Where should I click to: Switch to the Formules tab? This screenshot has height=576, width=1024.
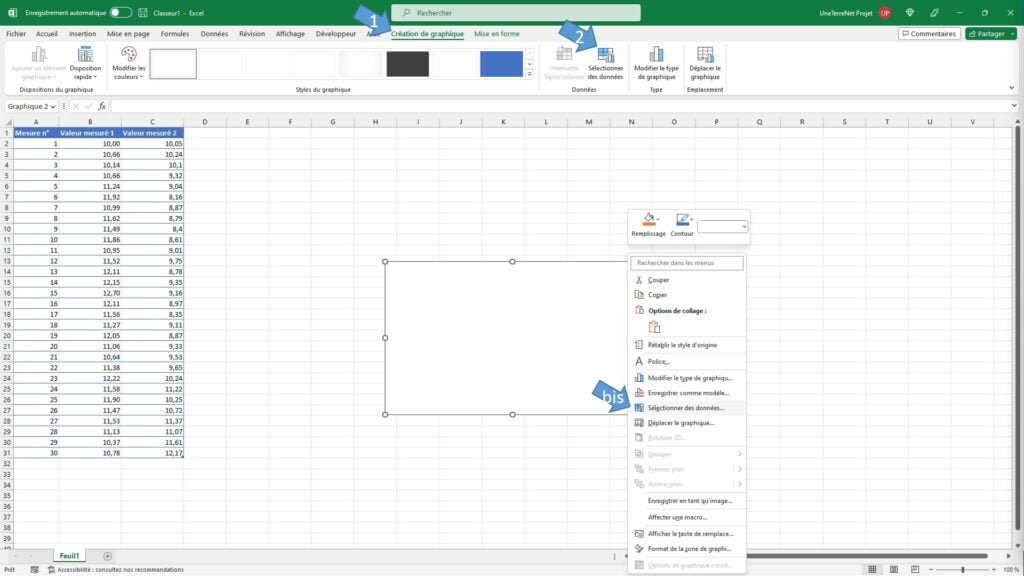174,33
